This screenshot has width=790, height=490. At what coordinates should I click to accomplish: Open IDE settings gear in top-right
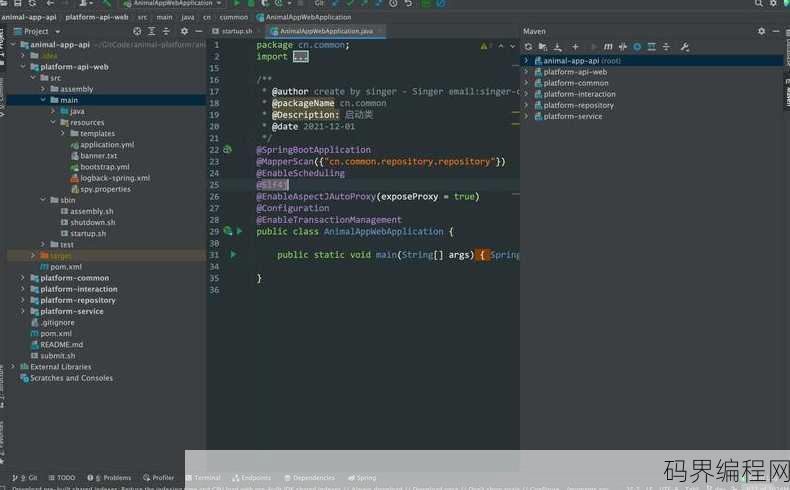773,3
